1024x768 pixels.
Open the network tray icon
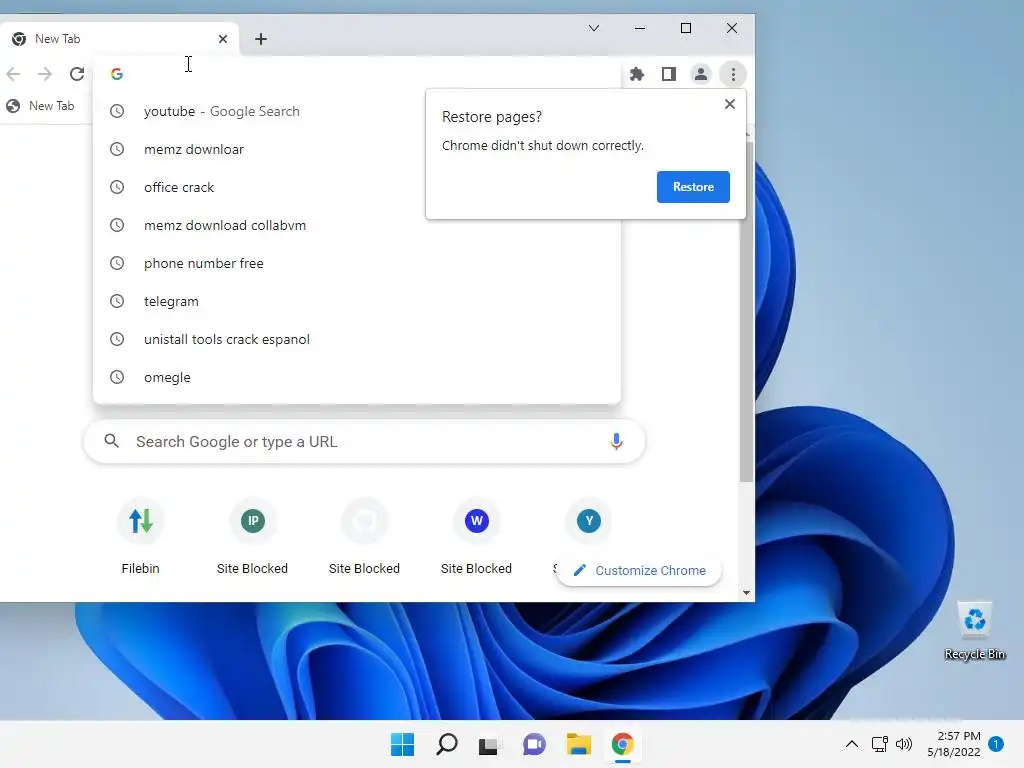pyautogui.click(x=880, y=744)
